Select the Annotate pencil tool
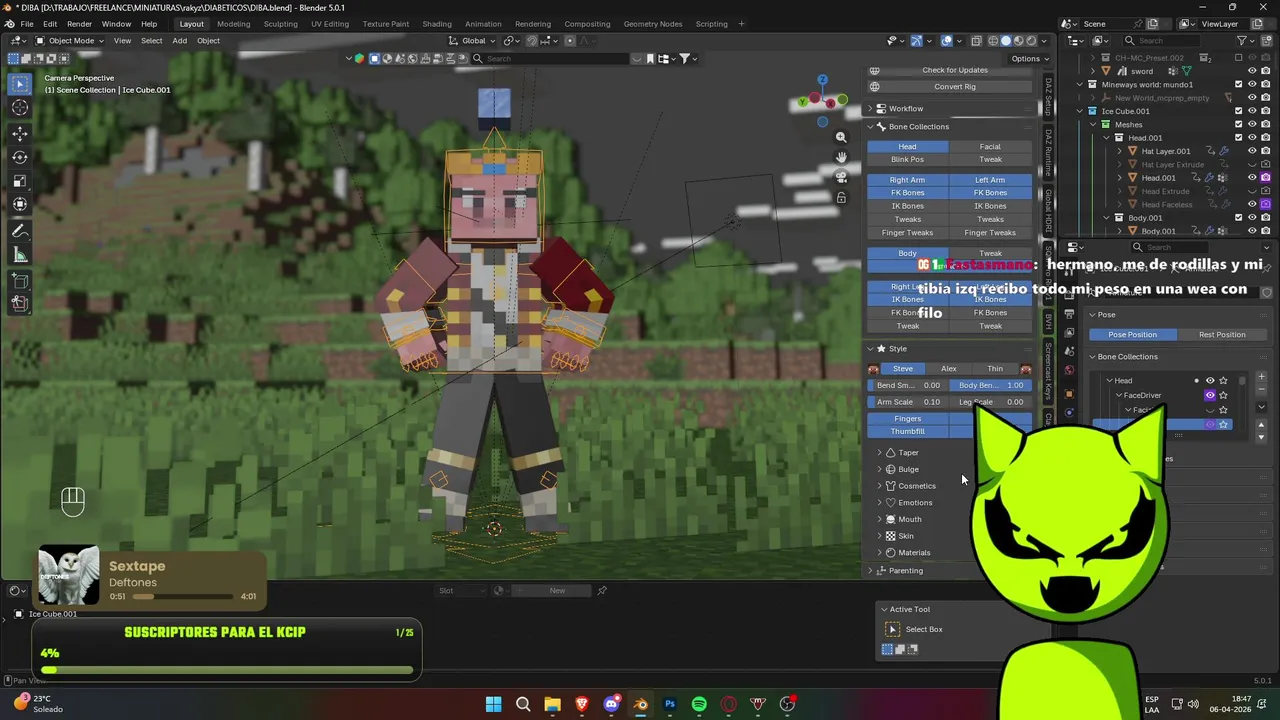This screenshot has height=720, width=1280. 20,231
